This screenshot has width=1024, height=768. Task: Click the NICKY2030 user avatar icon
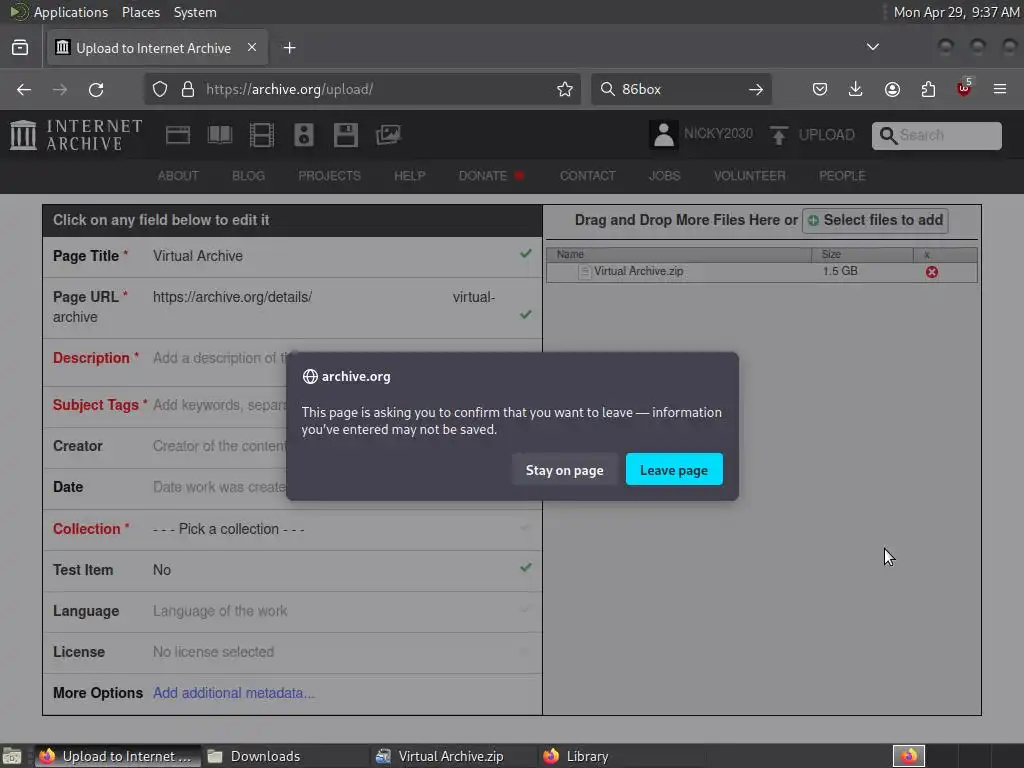pyautogui.click(x=664, y=135)
